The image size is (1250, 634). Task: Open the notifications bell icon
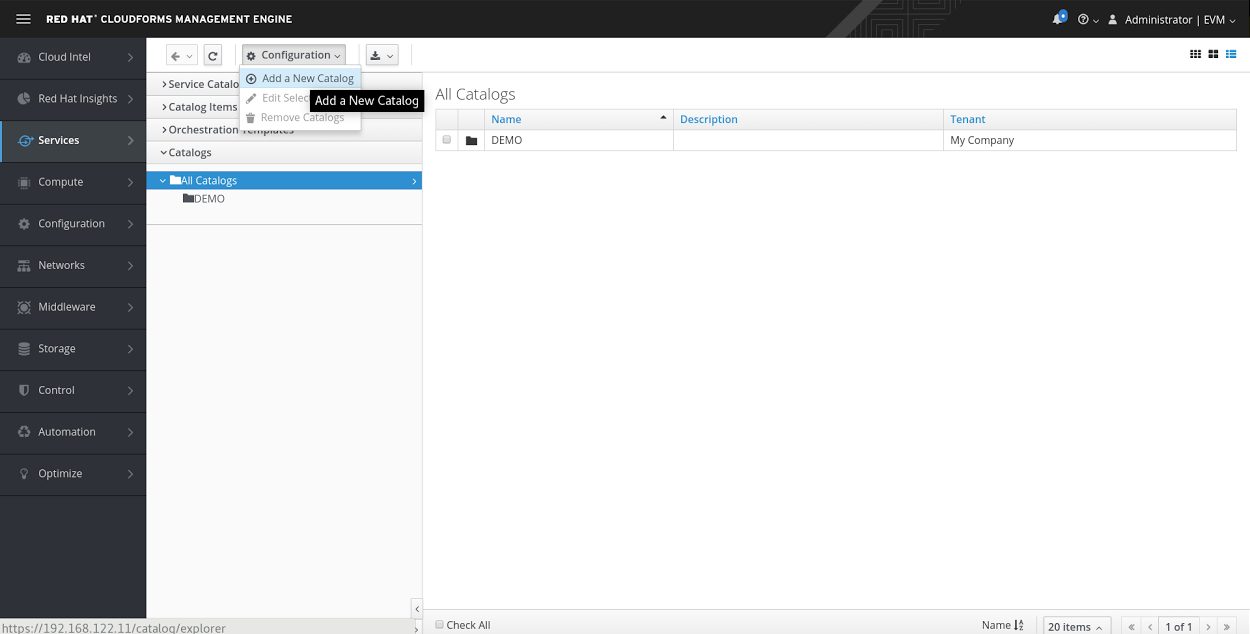(1059, 19)
